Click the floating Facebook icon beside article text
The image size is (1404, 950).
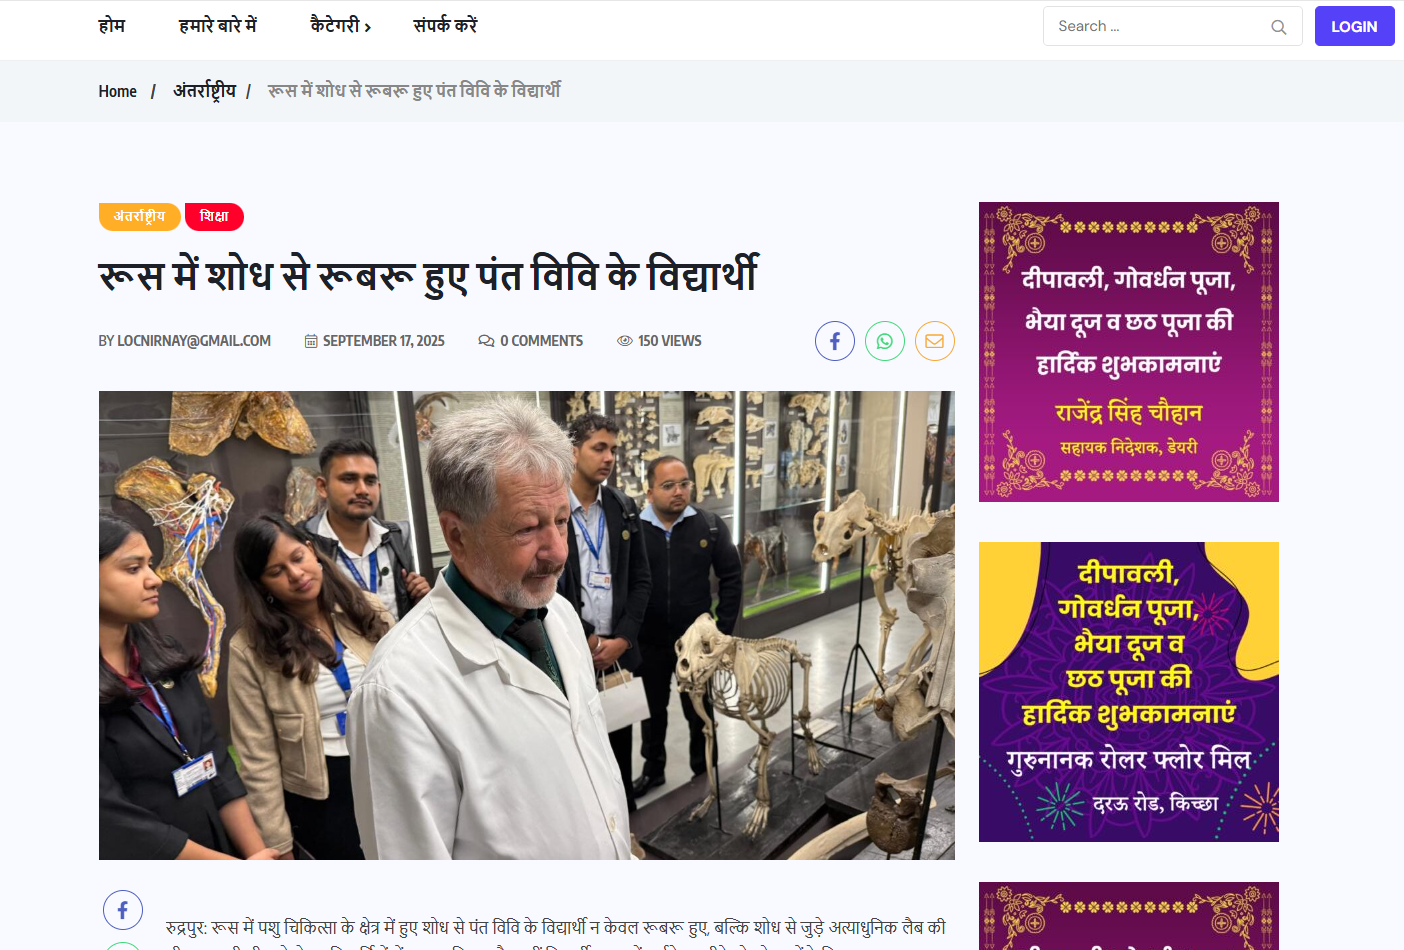pyautogui.click(x=123, y=910)
